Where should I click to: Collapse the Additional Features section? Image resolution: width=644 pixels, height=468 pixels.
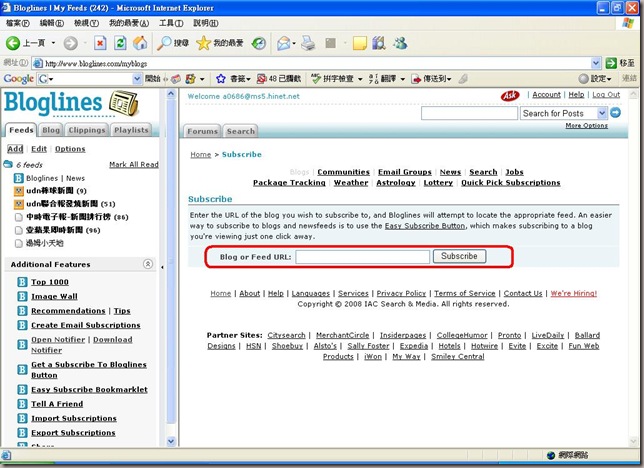click(x=148, y=264)
